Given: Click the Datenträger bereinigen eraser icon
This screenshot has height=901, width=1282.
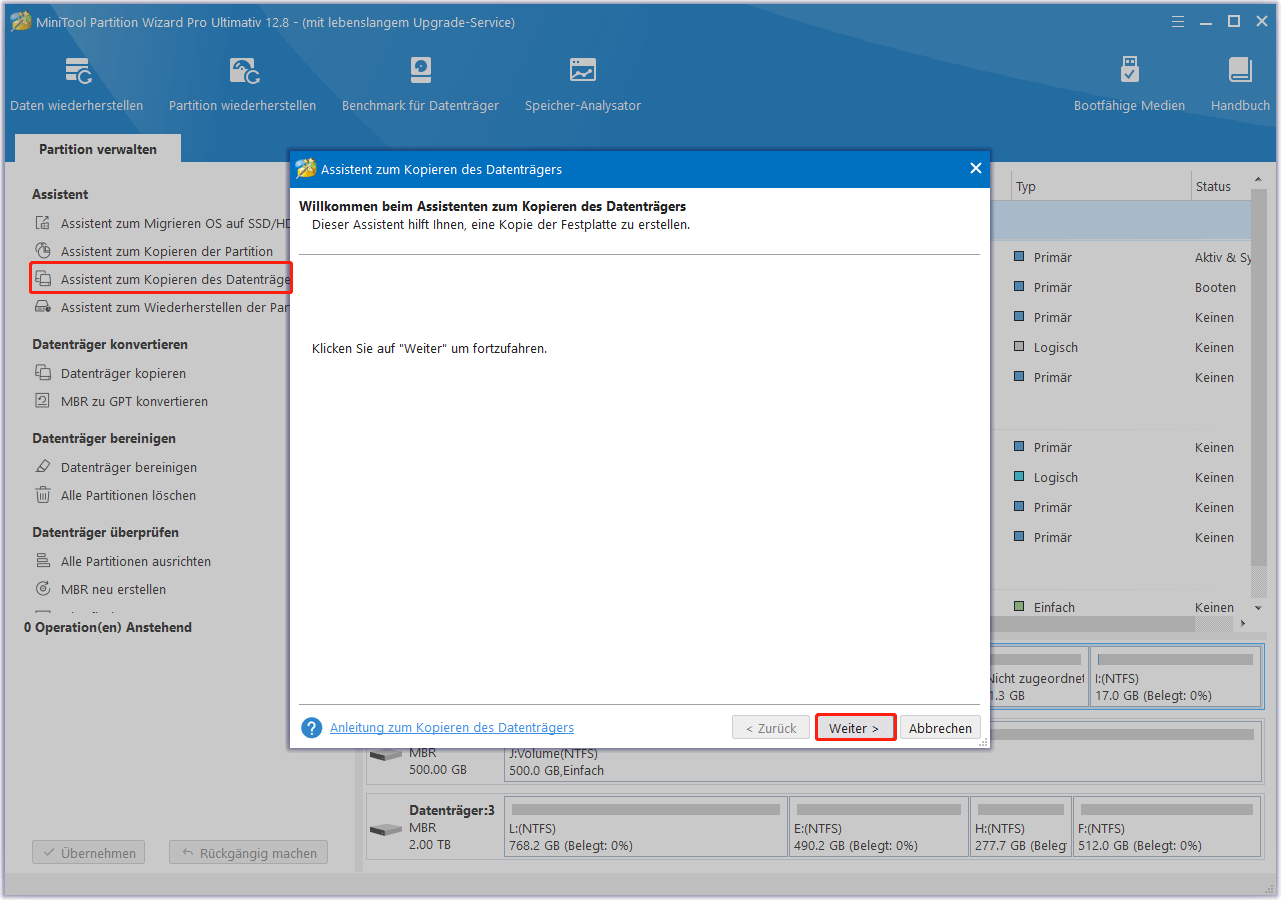Looking at the screenshot, I should click(x=43, y=467).
